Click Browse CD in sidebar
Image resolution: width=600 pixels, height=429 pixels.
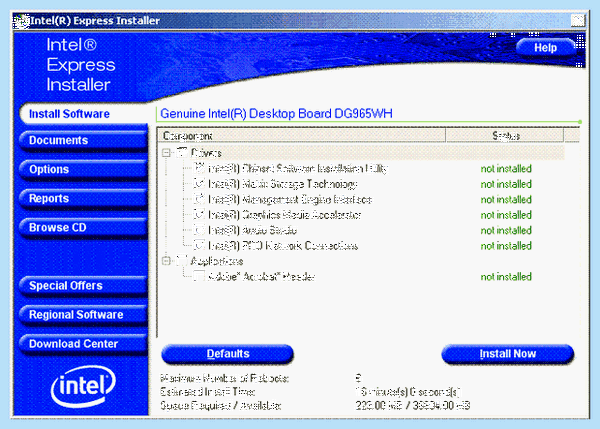[83, 228]
